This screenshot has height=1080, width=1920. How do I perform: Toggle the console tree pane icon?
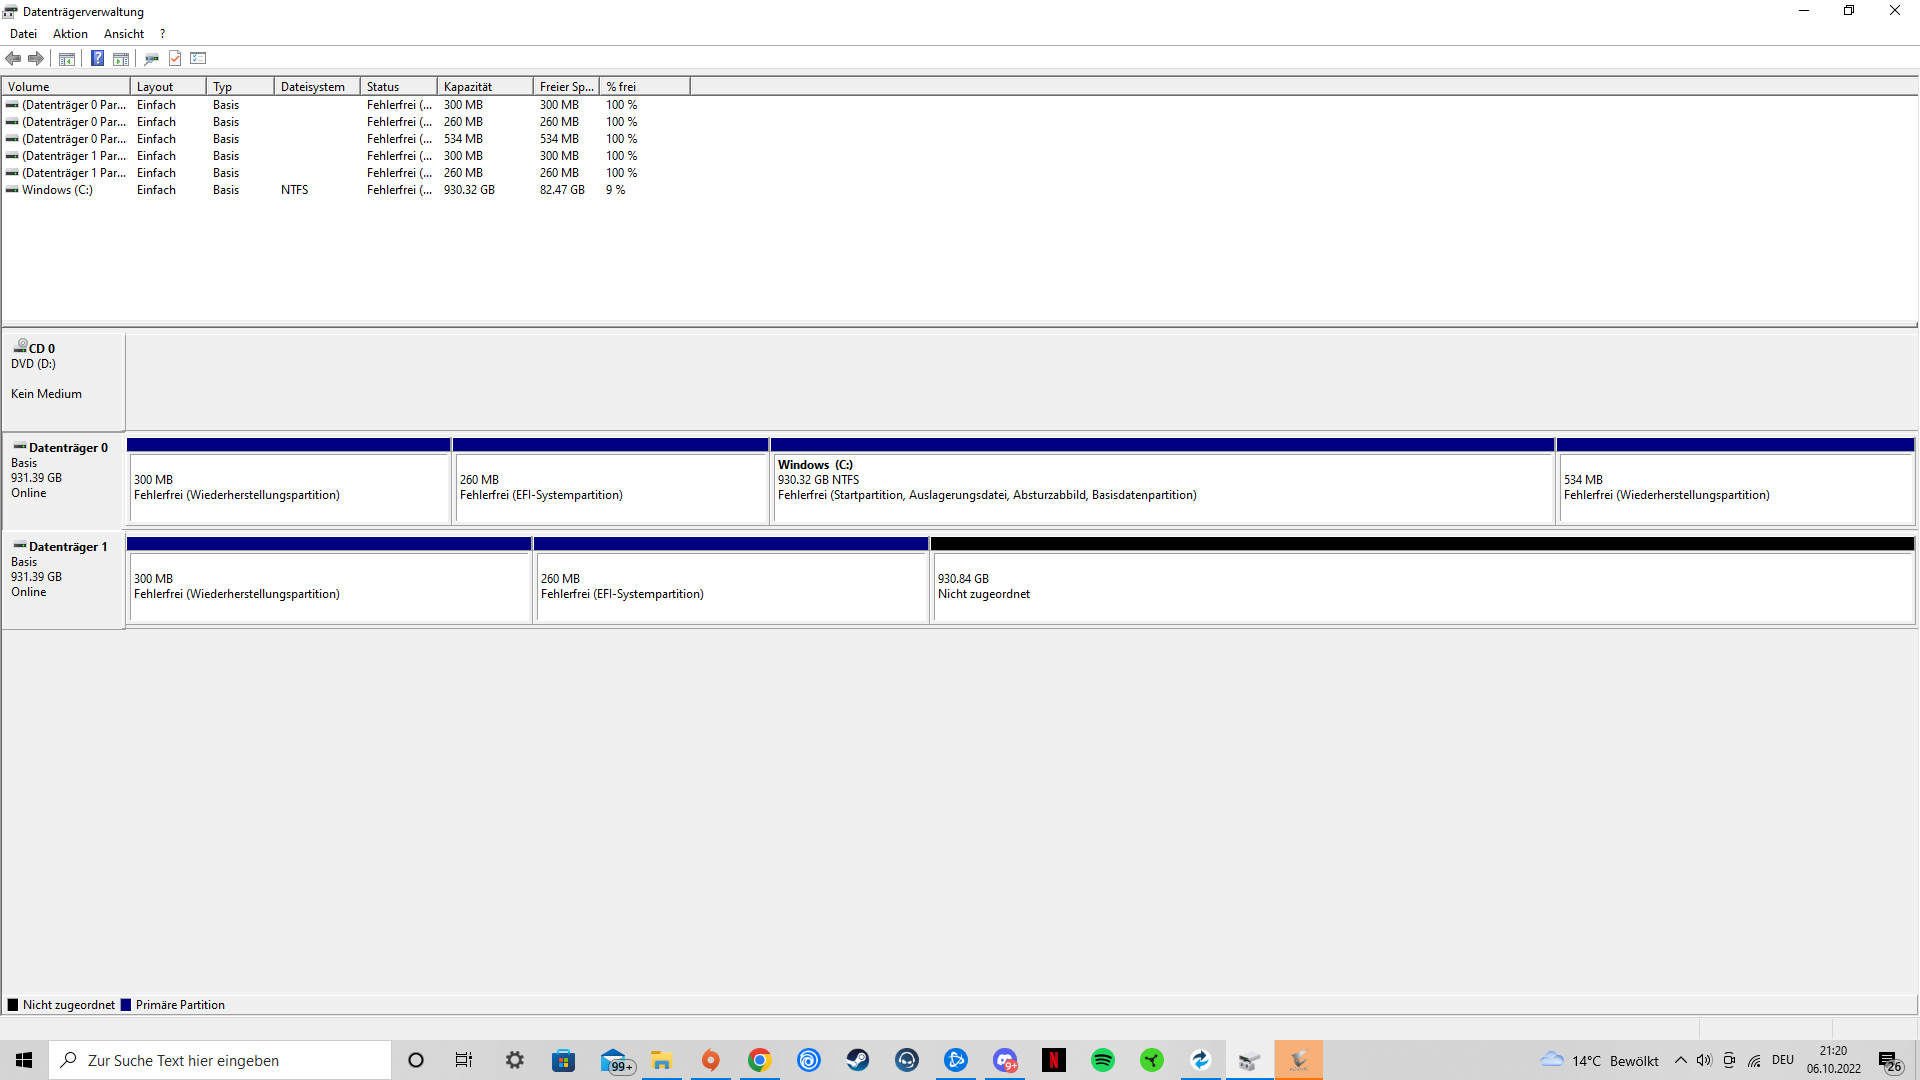(67, 58)
